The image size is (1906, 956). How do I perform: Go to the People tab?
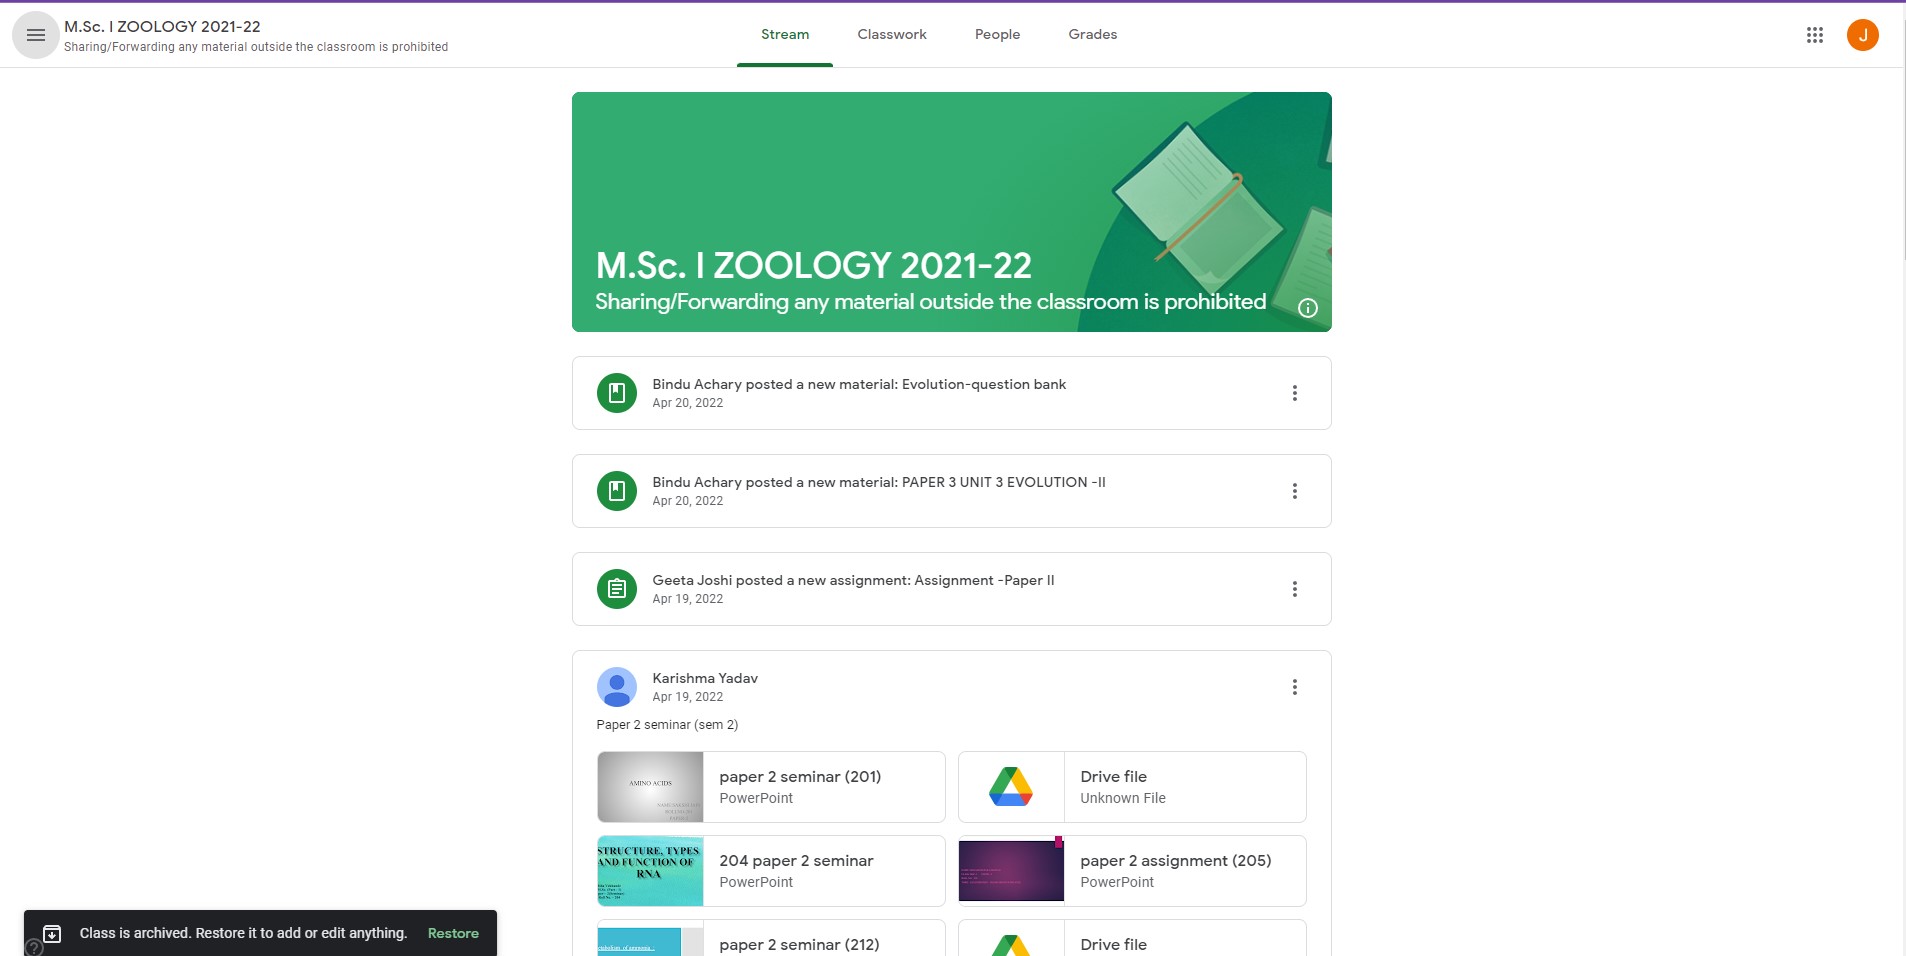pos(997,35)
